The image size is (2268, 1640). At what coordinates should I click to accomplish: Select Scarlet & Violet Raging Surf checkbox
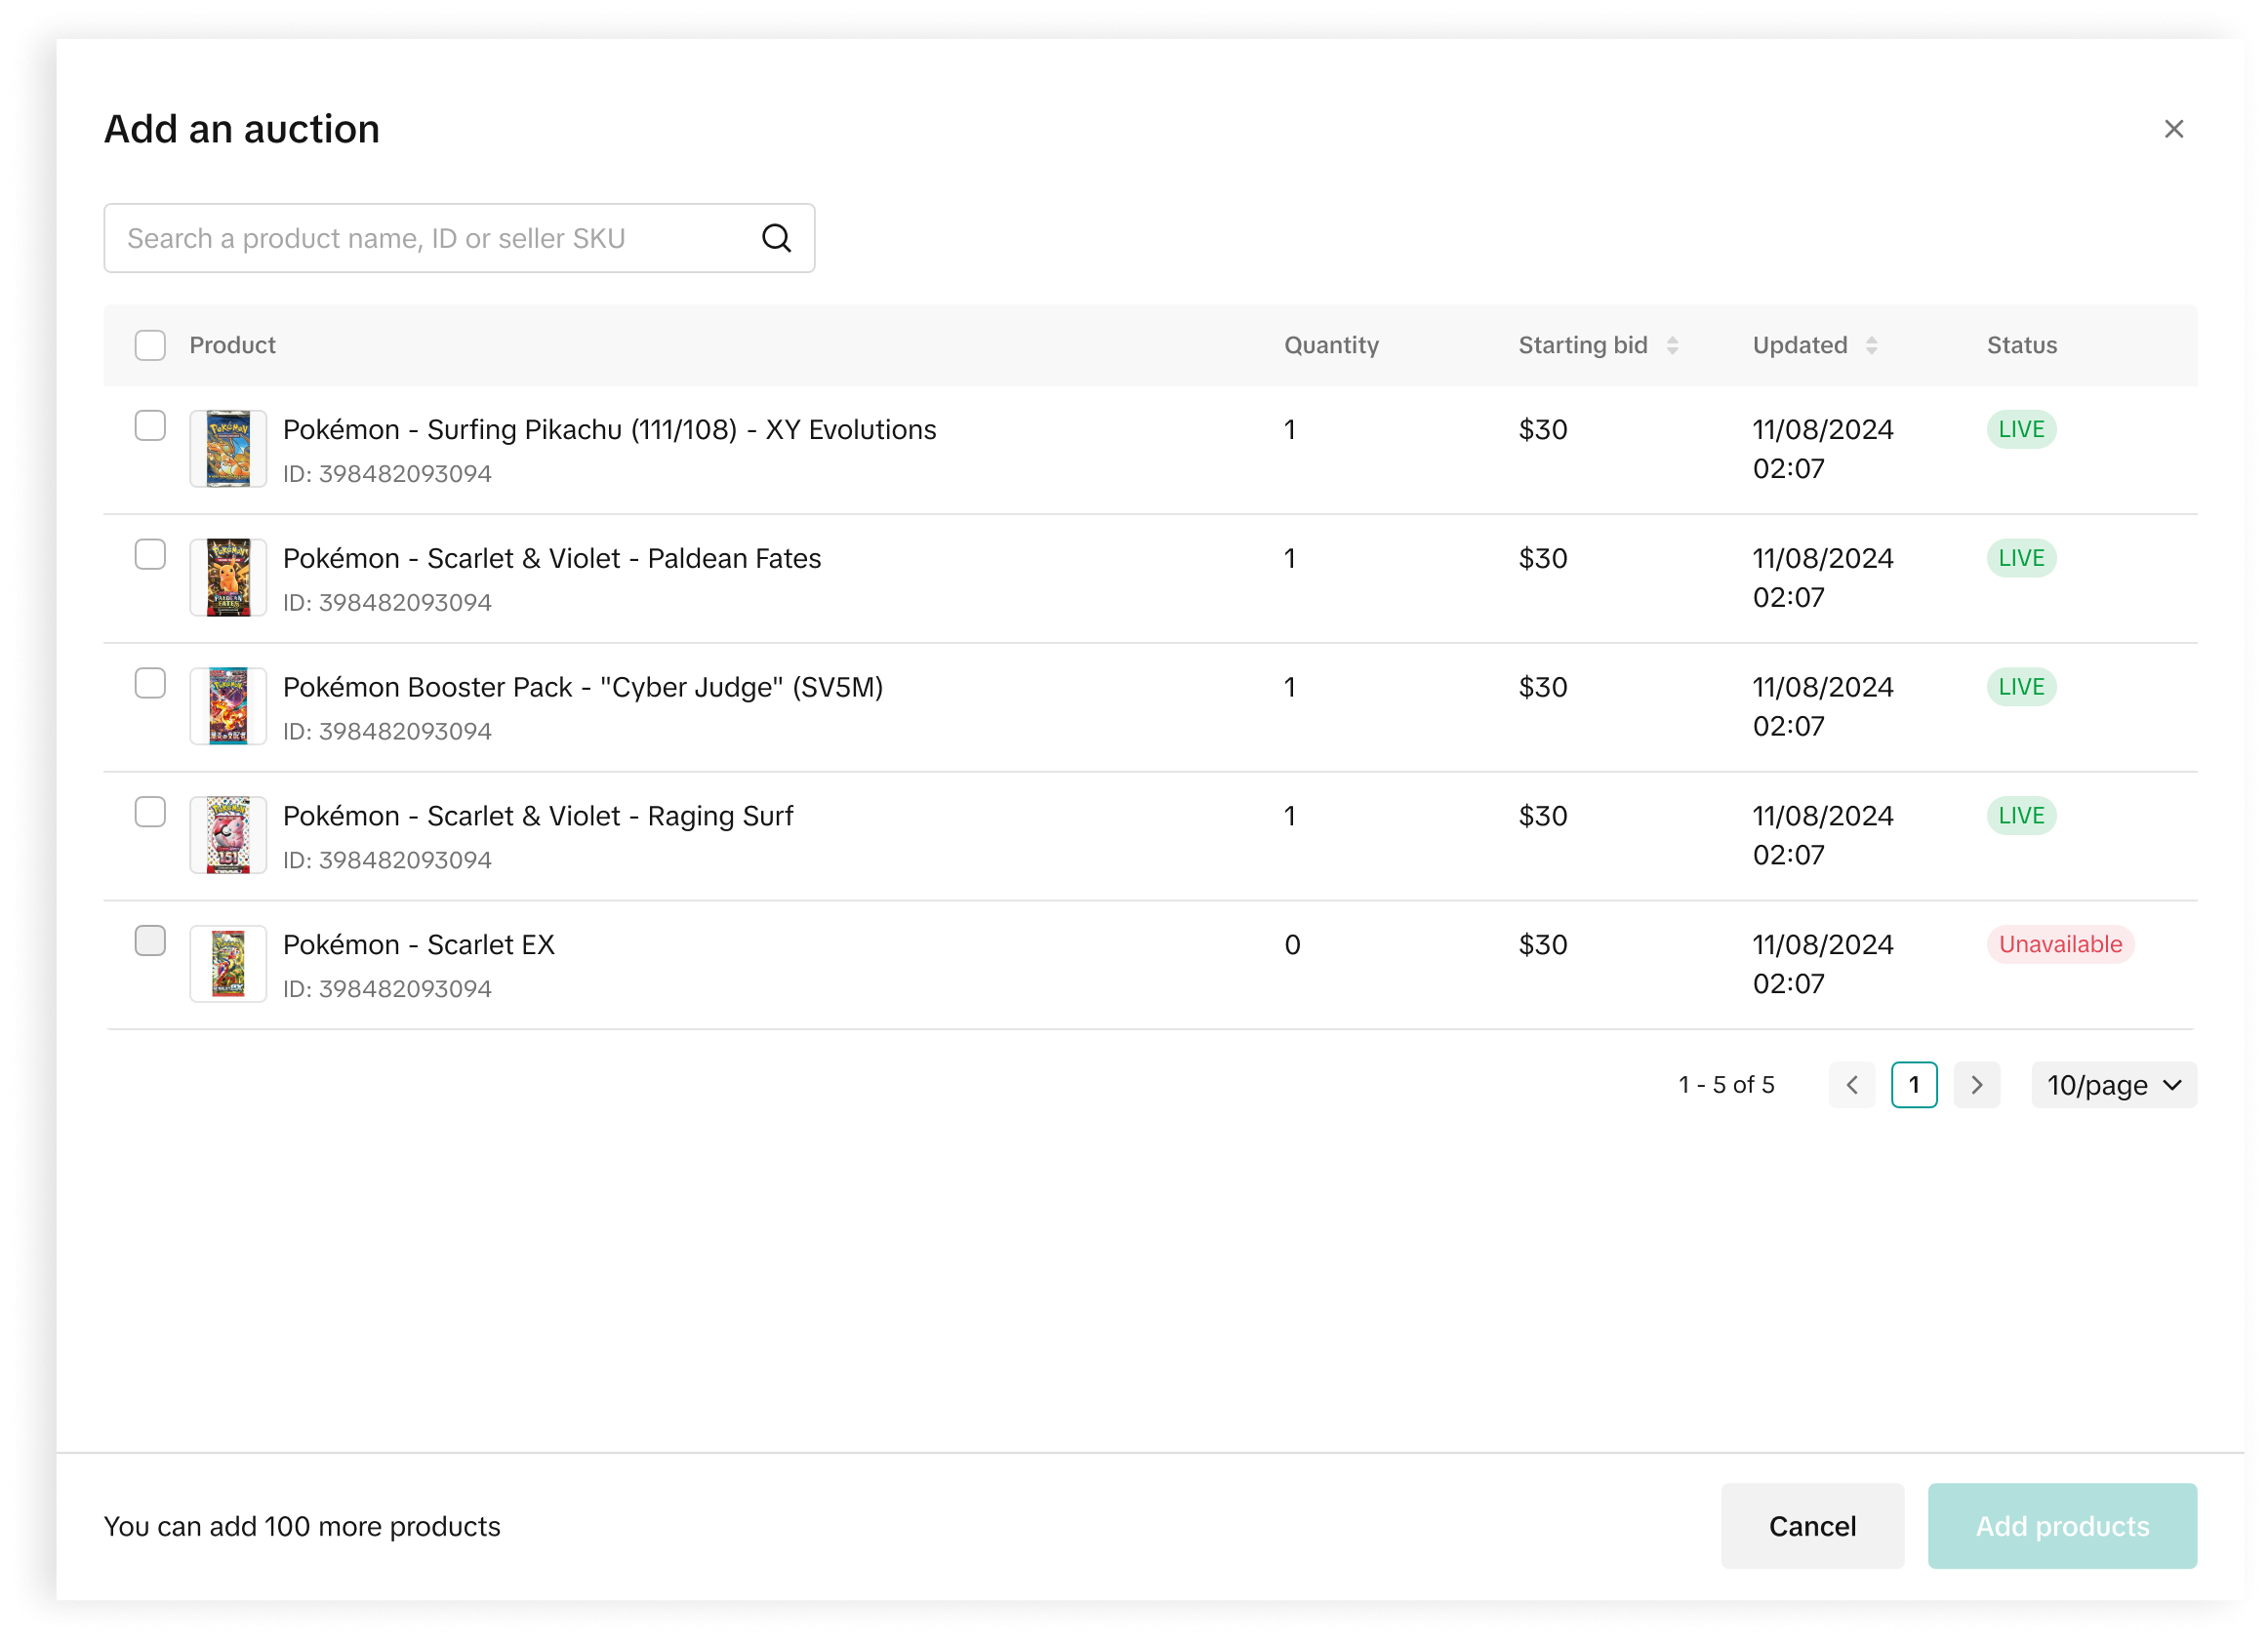pyautogui.click(x=150, y=812)
